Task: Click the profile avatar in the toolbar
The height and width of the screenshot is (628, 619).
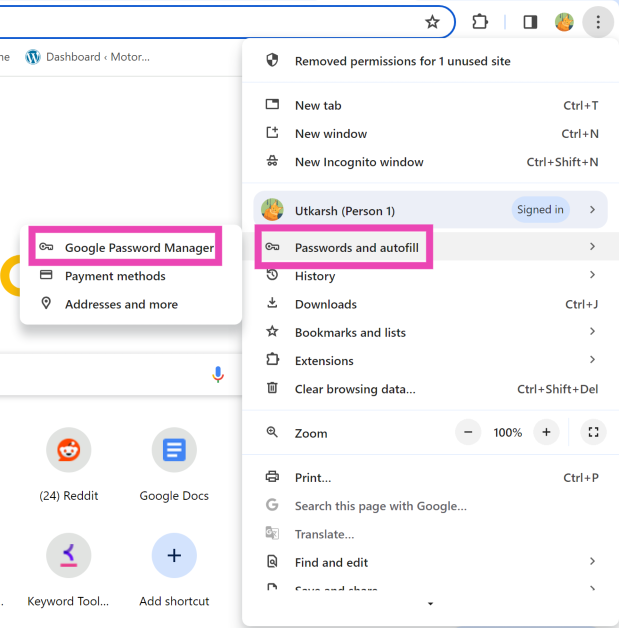Action: point(564,22)
